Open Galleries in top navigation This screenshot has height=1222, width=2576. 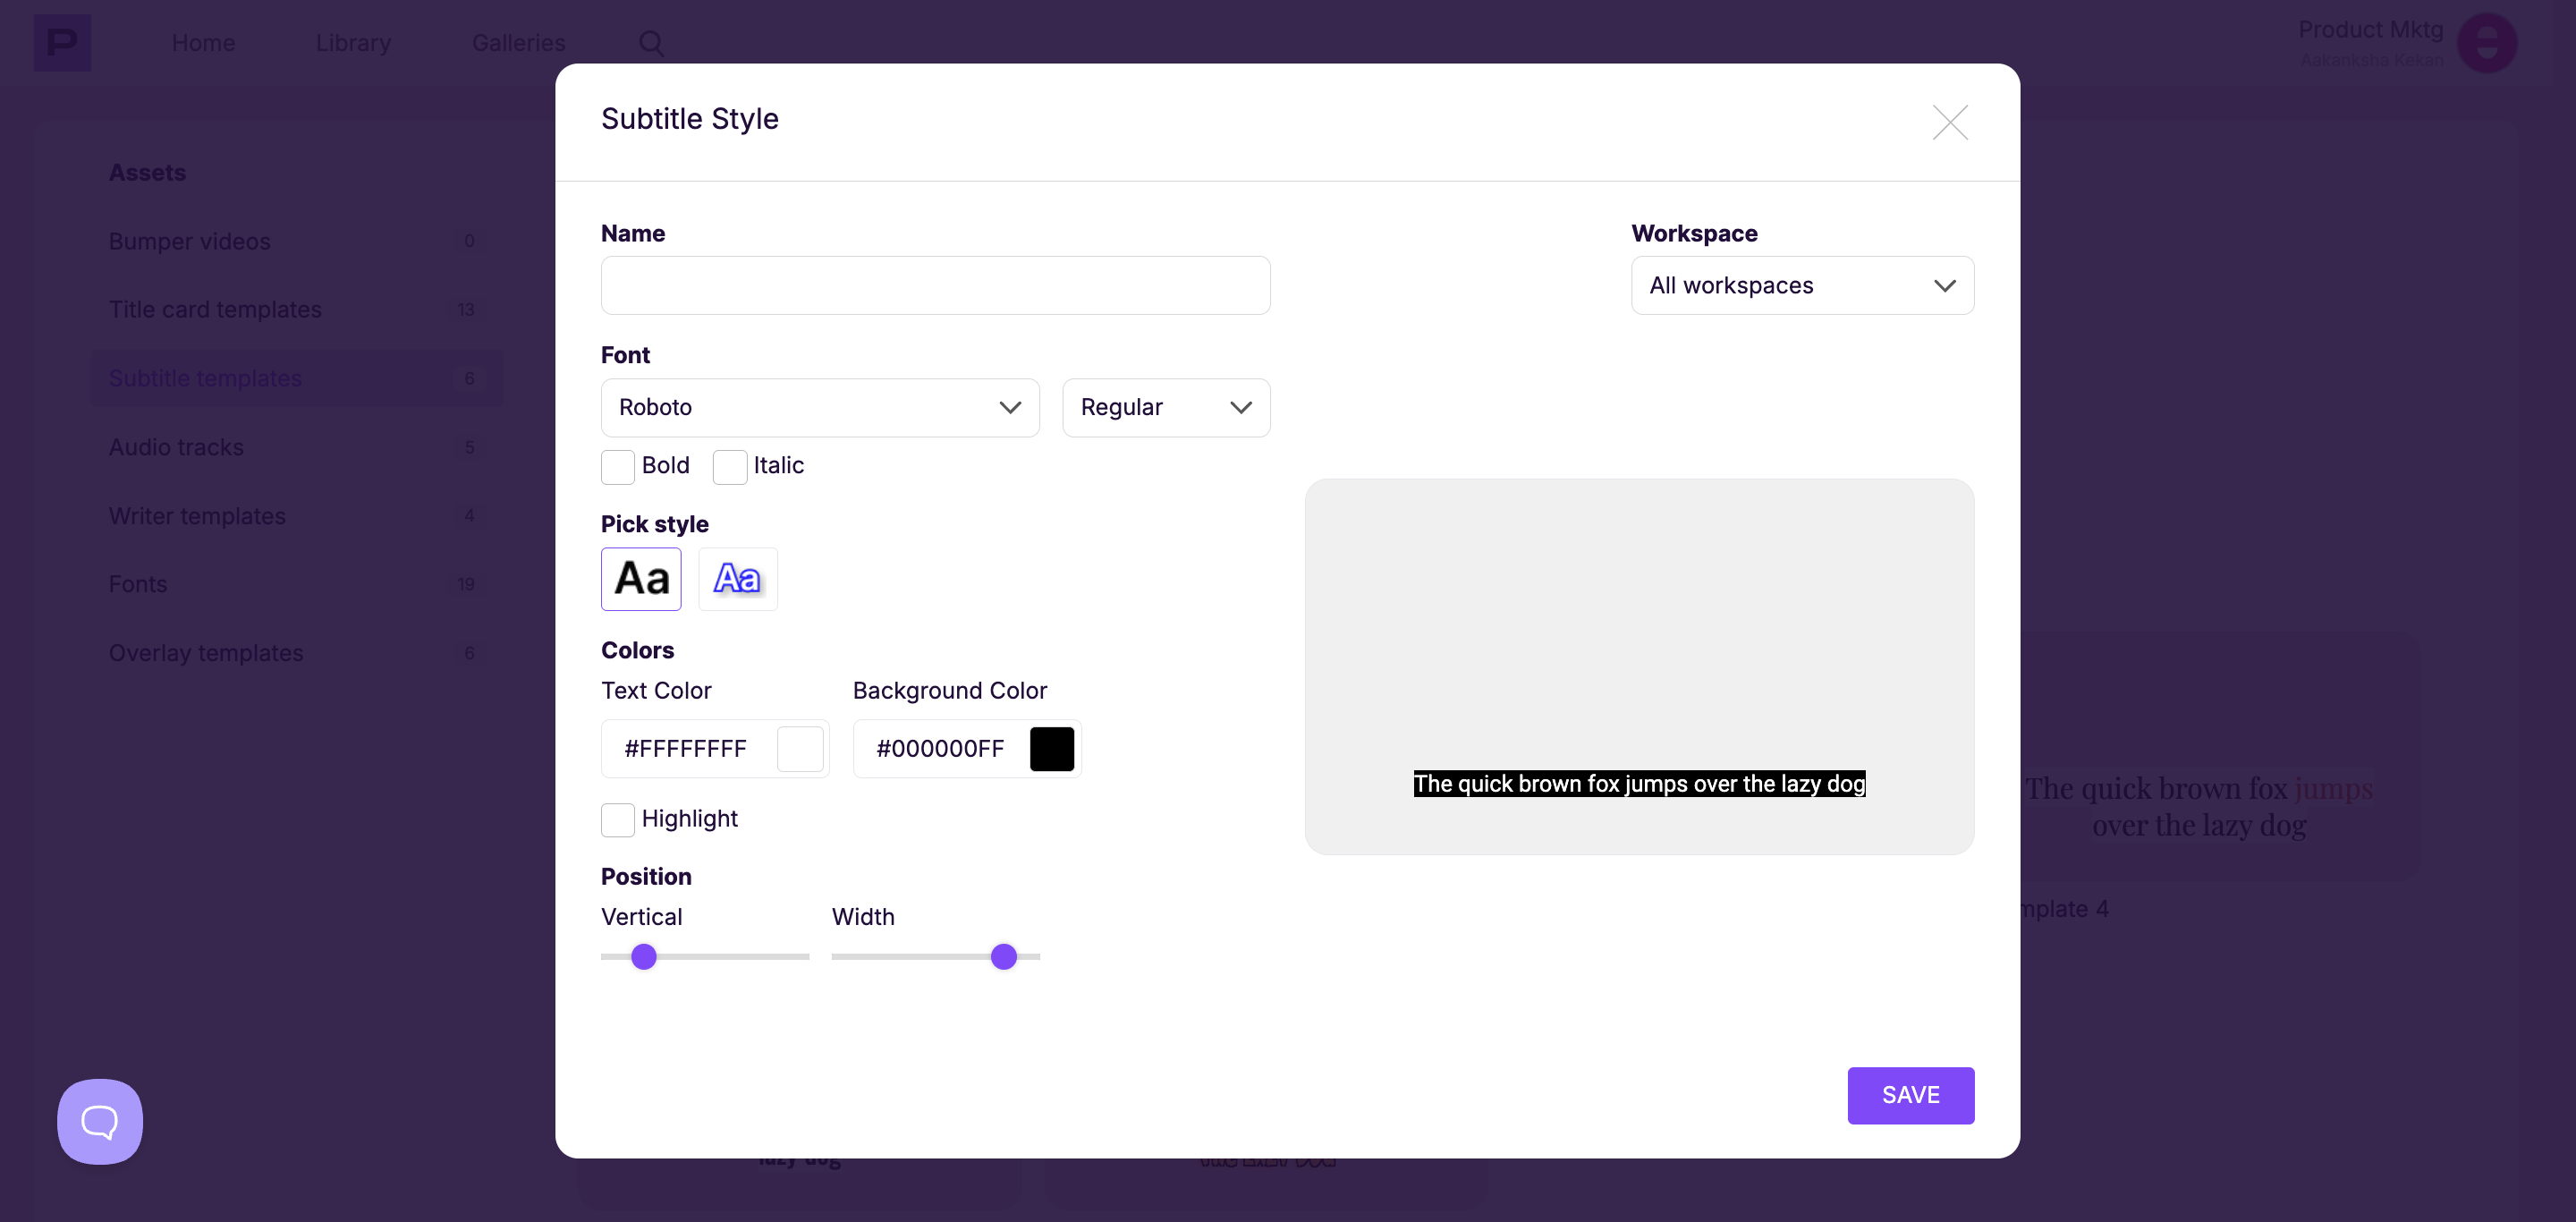point(518,43)
